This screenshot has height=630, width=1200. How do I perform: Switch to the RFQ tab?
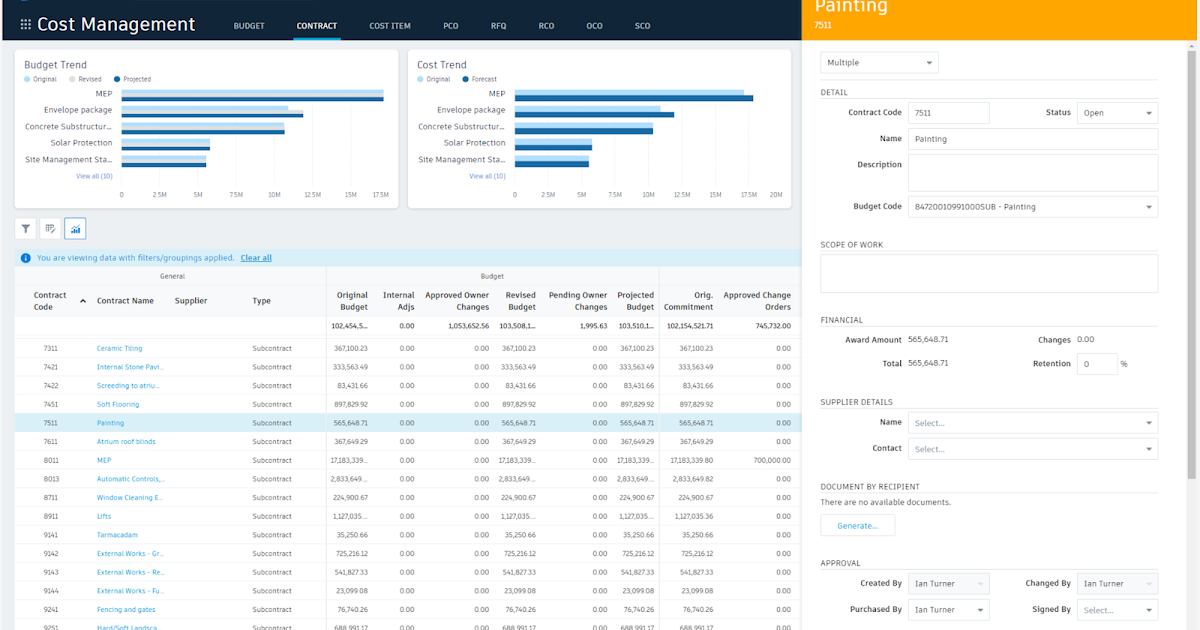(x=498, y=26)
